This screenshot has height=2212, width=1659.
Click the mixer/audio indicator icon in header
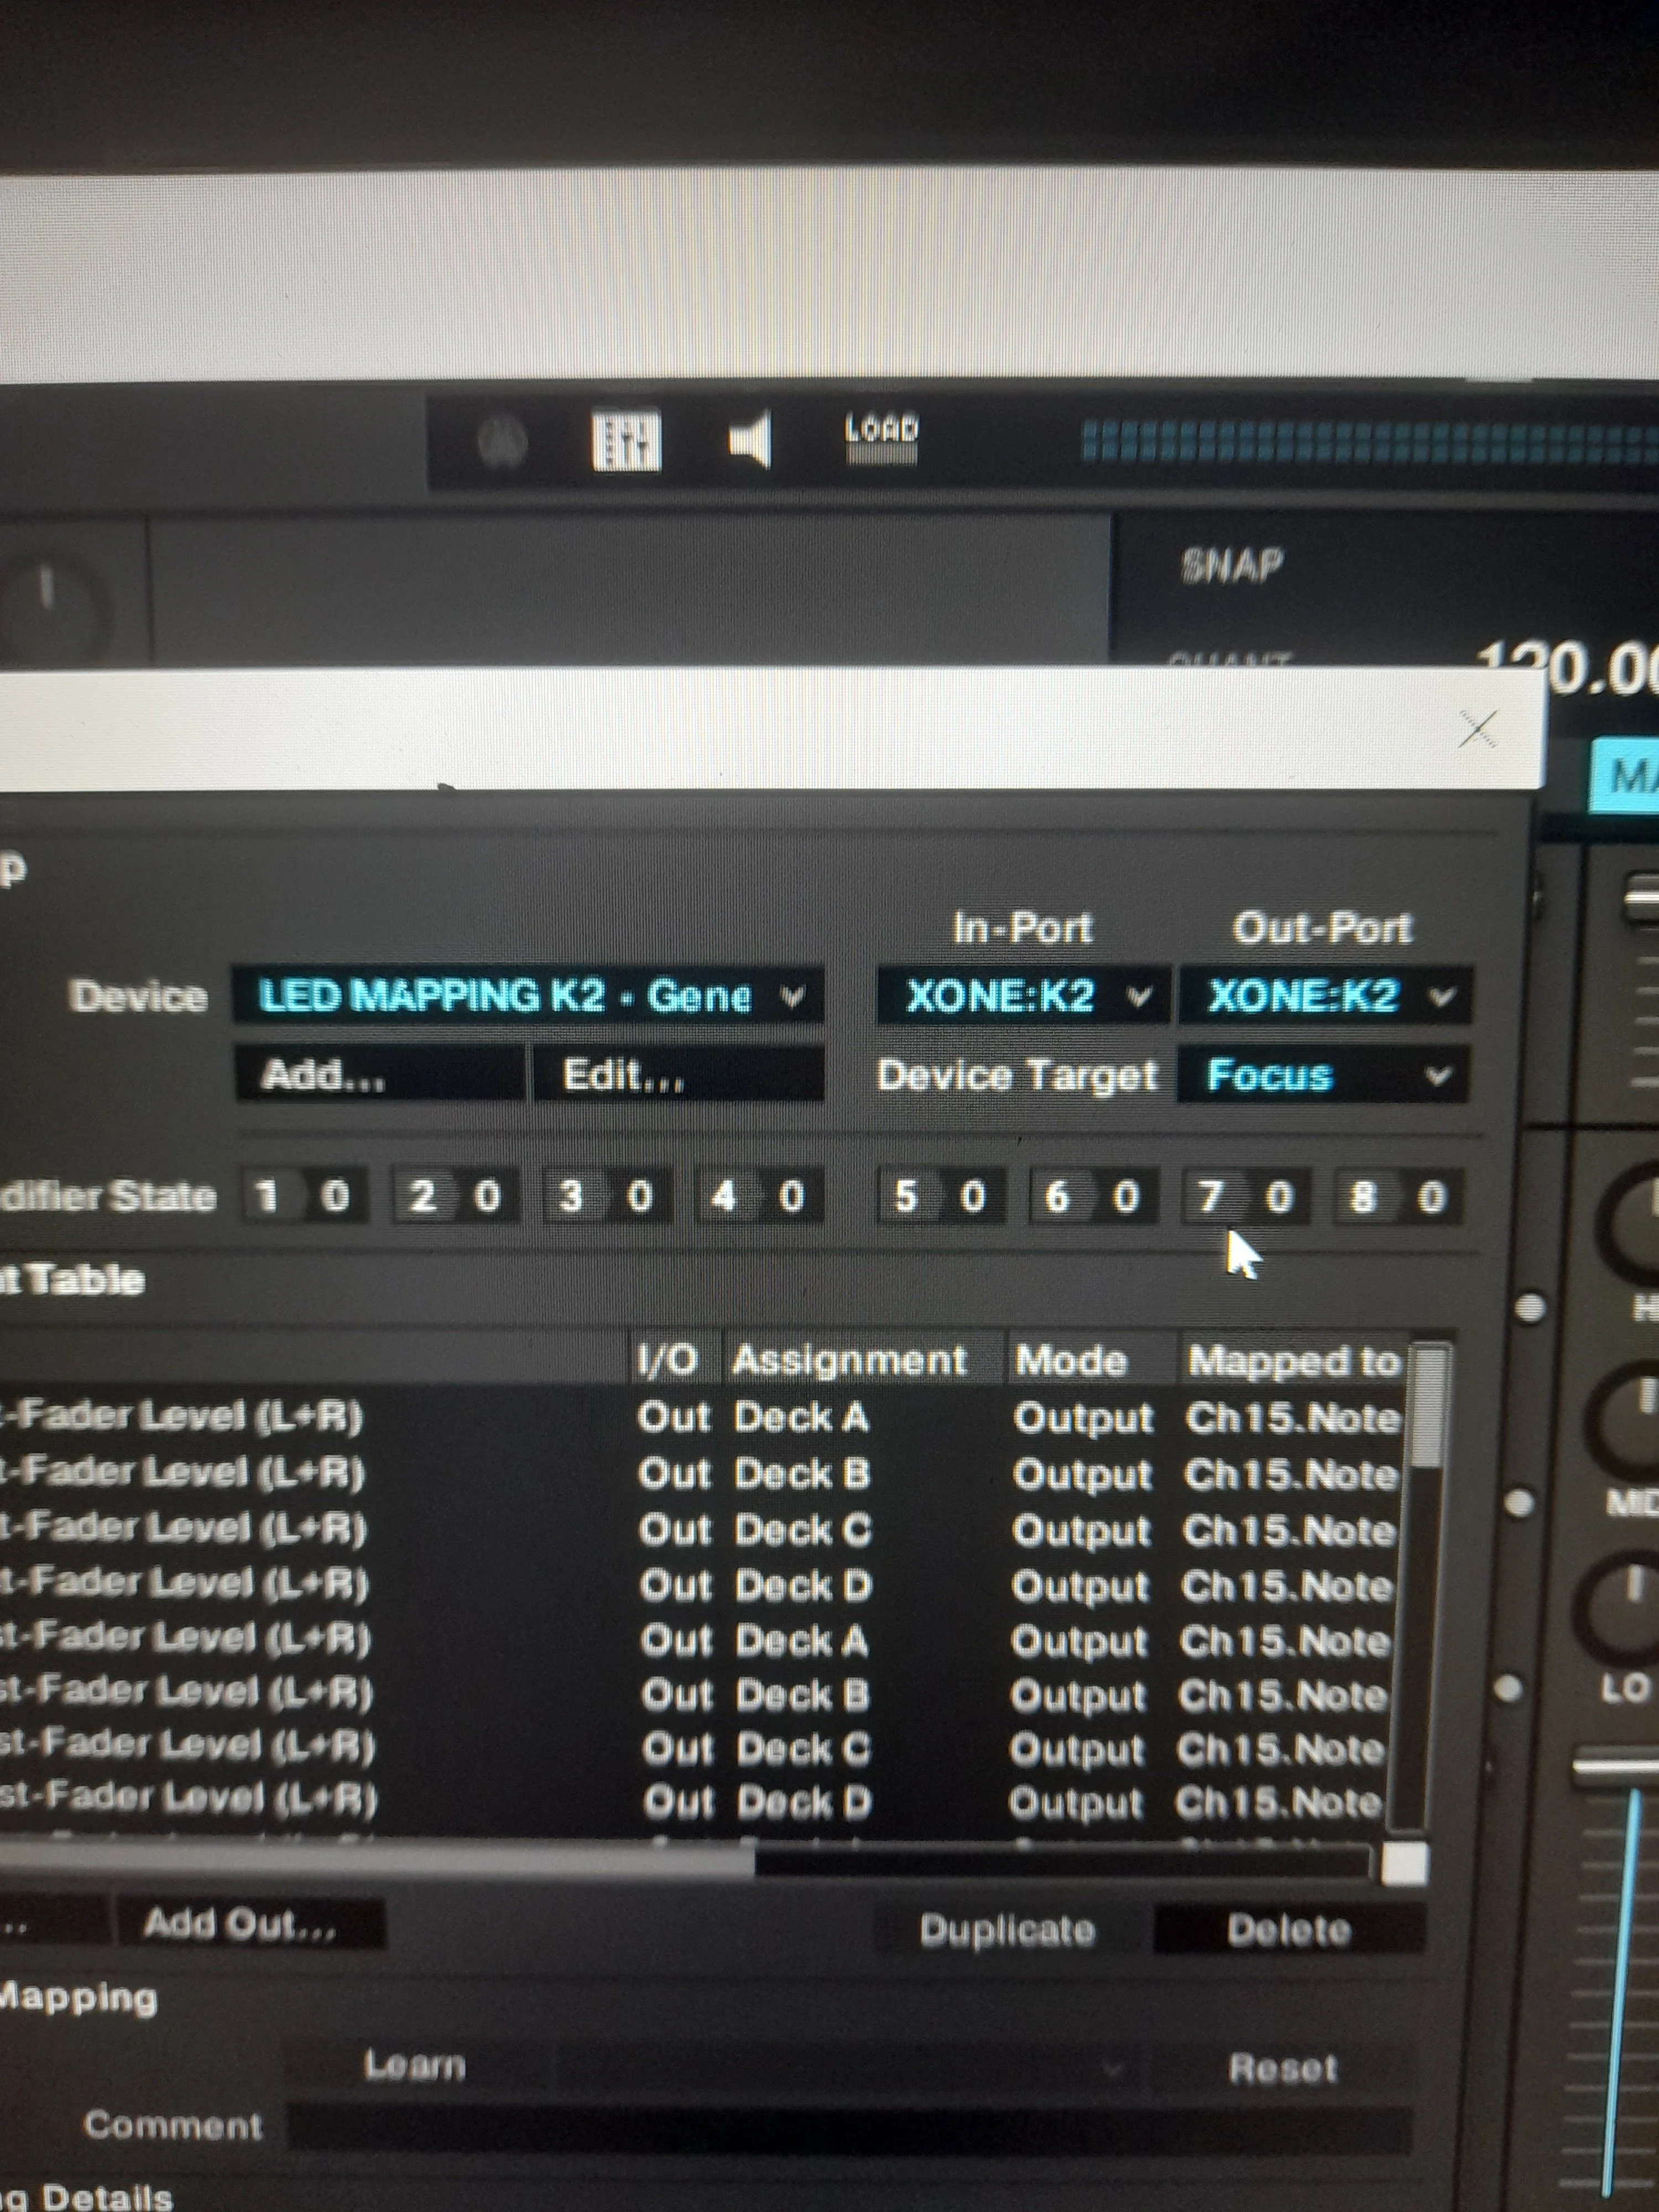[626, 441]
